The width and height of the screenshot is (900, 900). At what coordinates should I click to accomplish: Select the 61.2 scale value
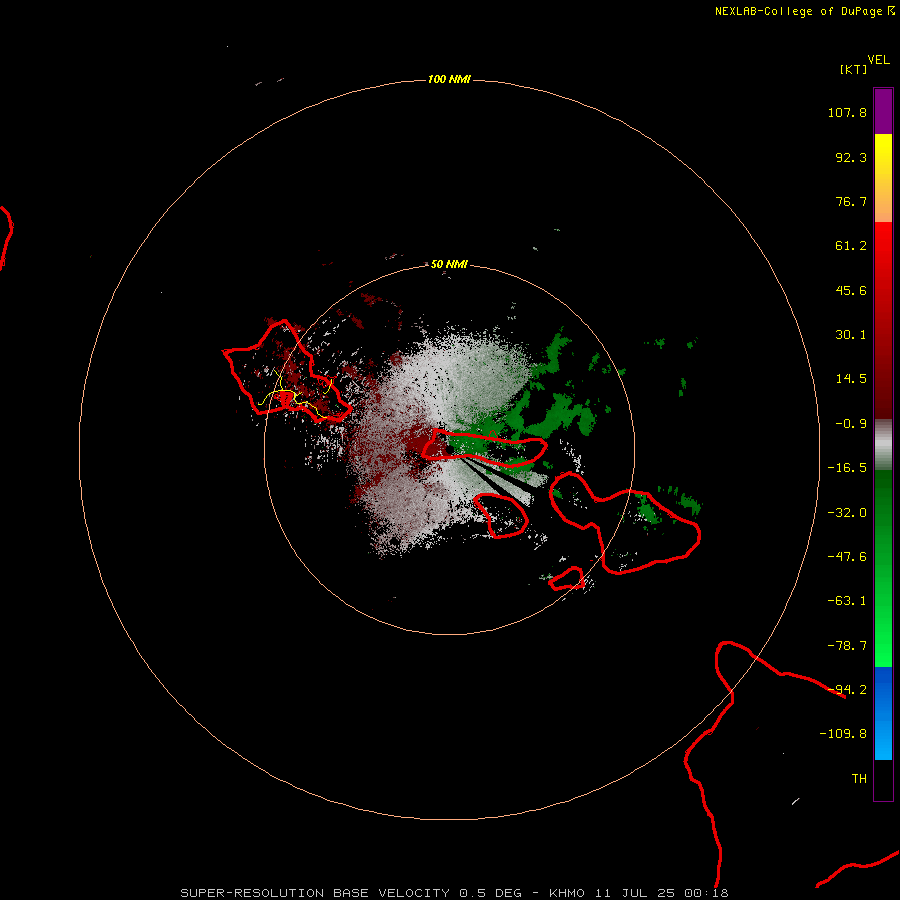(x=851, y=246)
